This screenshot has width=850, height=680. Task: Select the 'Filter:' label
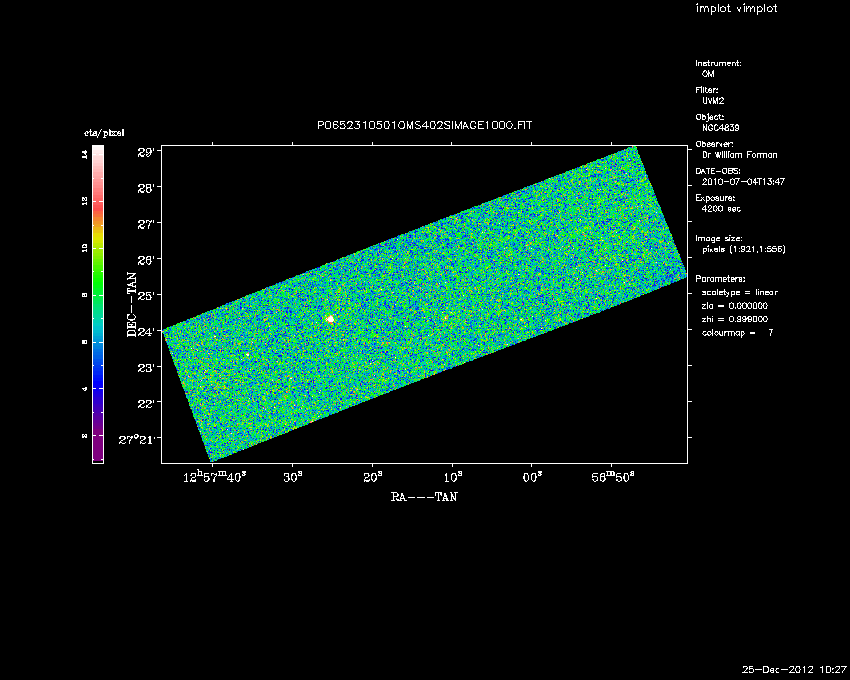(x=707, y=90)
